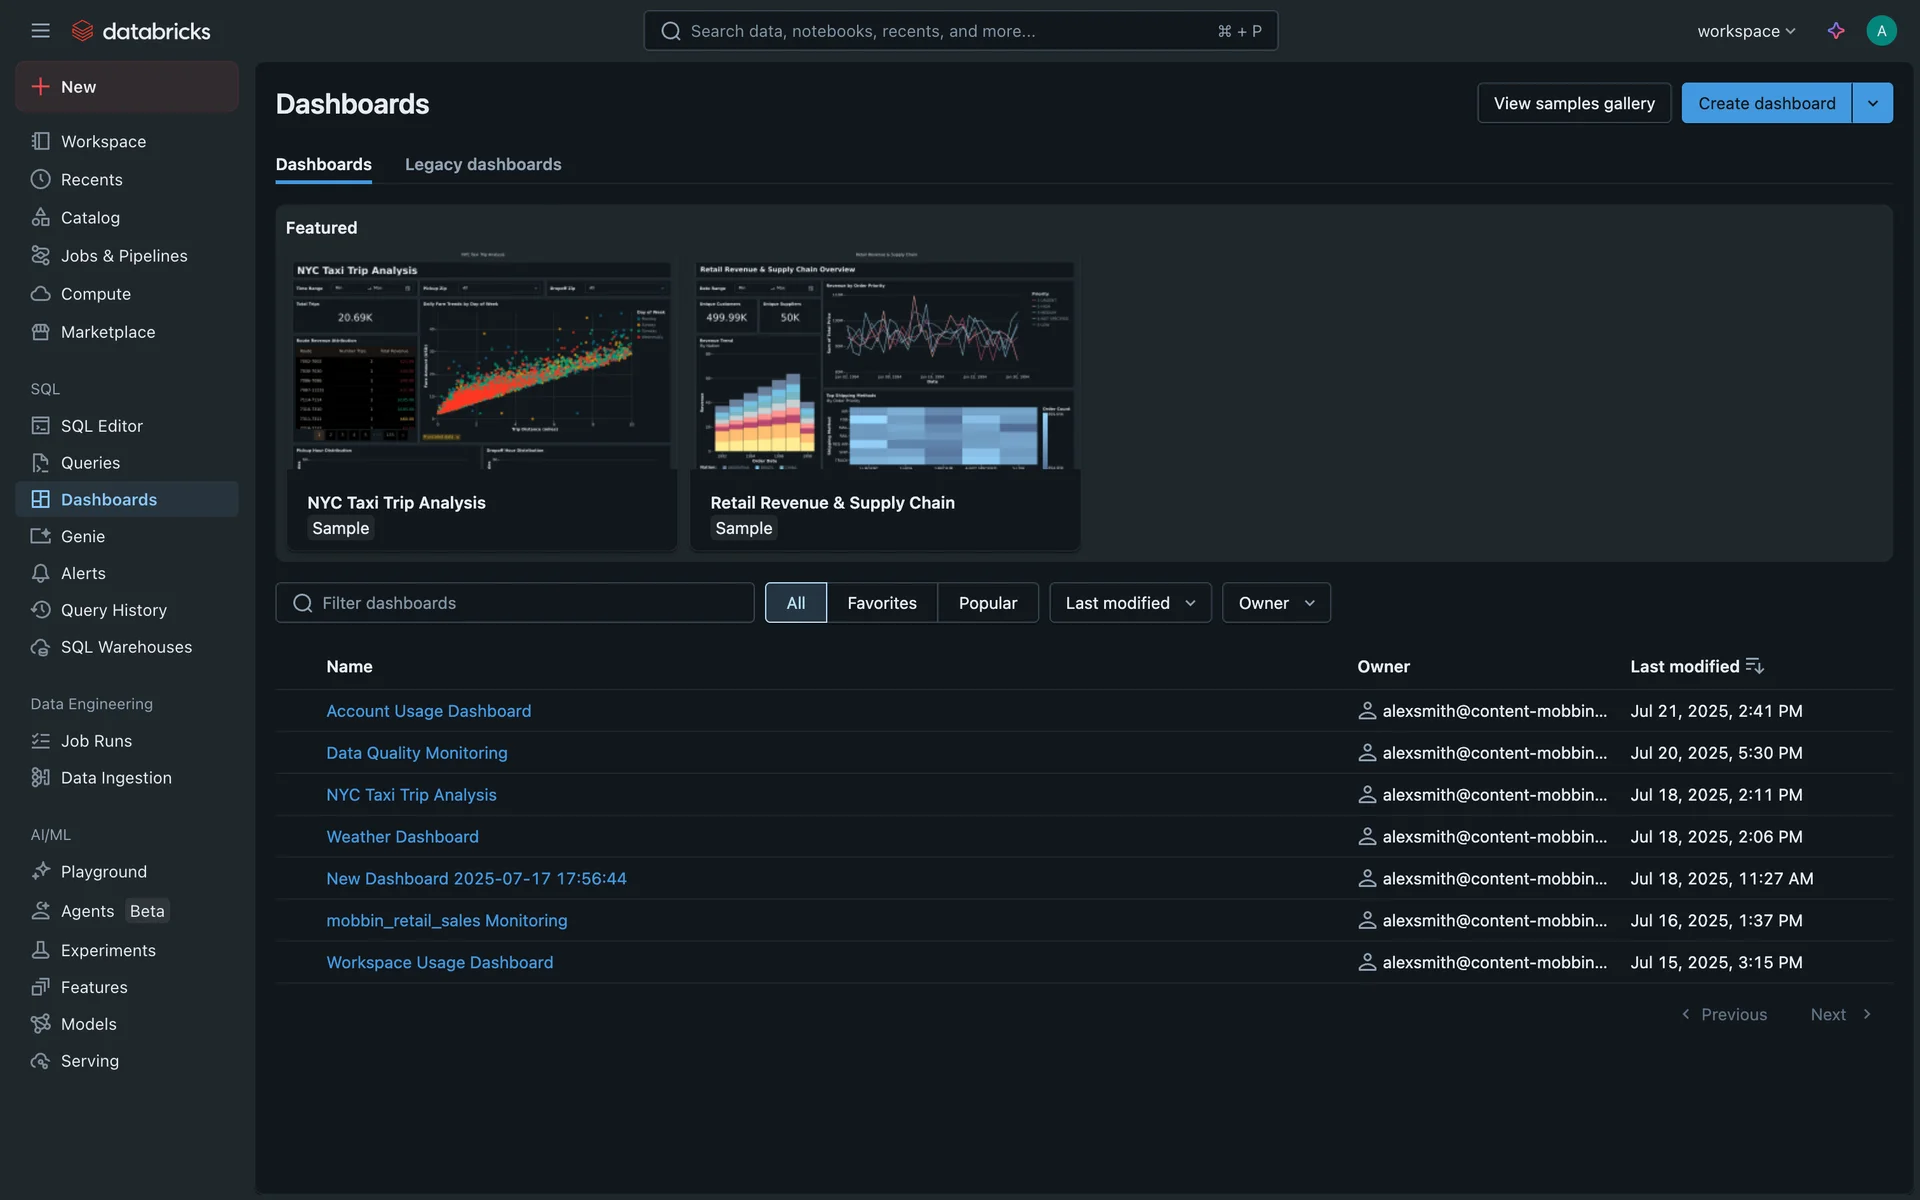Go to Genie in sidebar
1920x1200 pixels.
[x=82, y=537]
